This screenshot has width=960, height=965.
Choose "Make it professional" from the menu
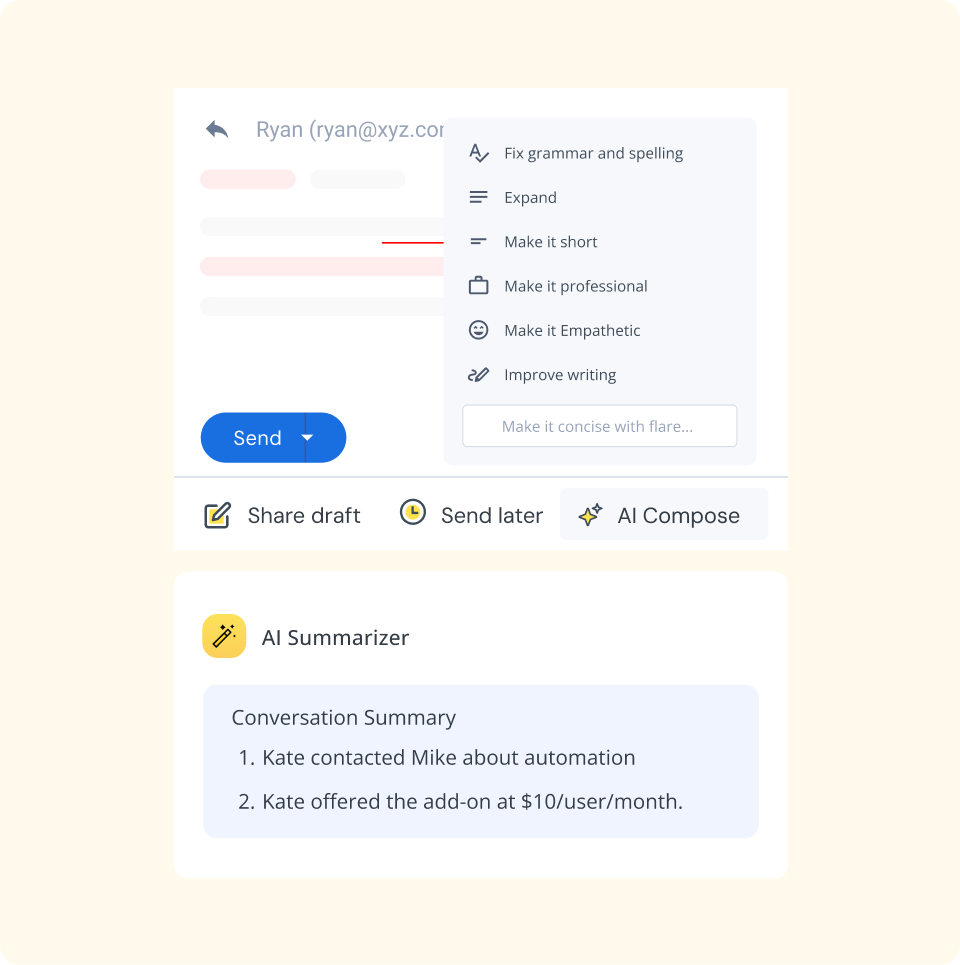(576, 286)
